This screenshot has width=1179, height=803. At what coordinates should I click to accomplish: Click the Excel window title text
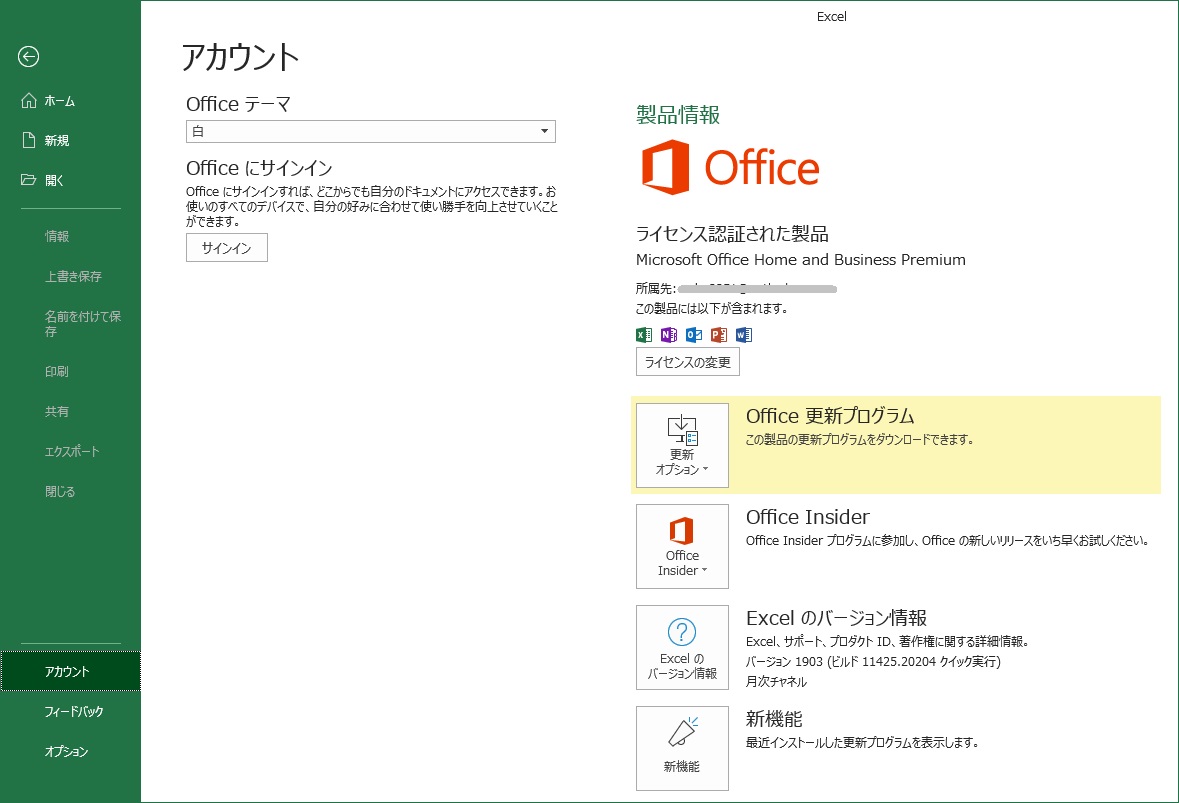(832, 17)
